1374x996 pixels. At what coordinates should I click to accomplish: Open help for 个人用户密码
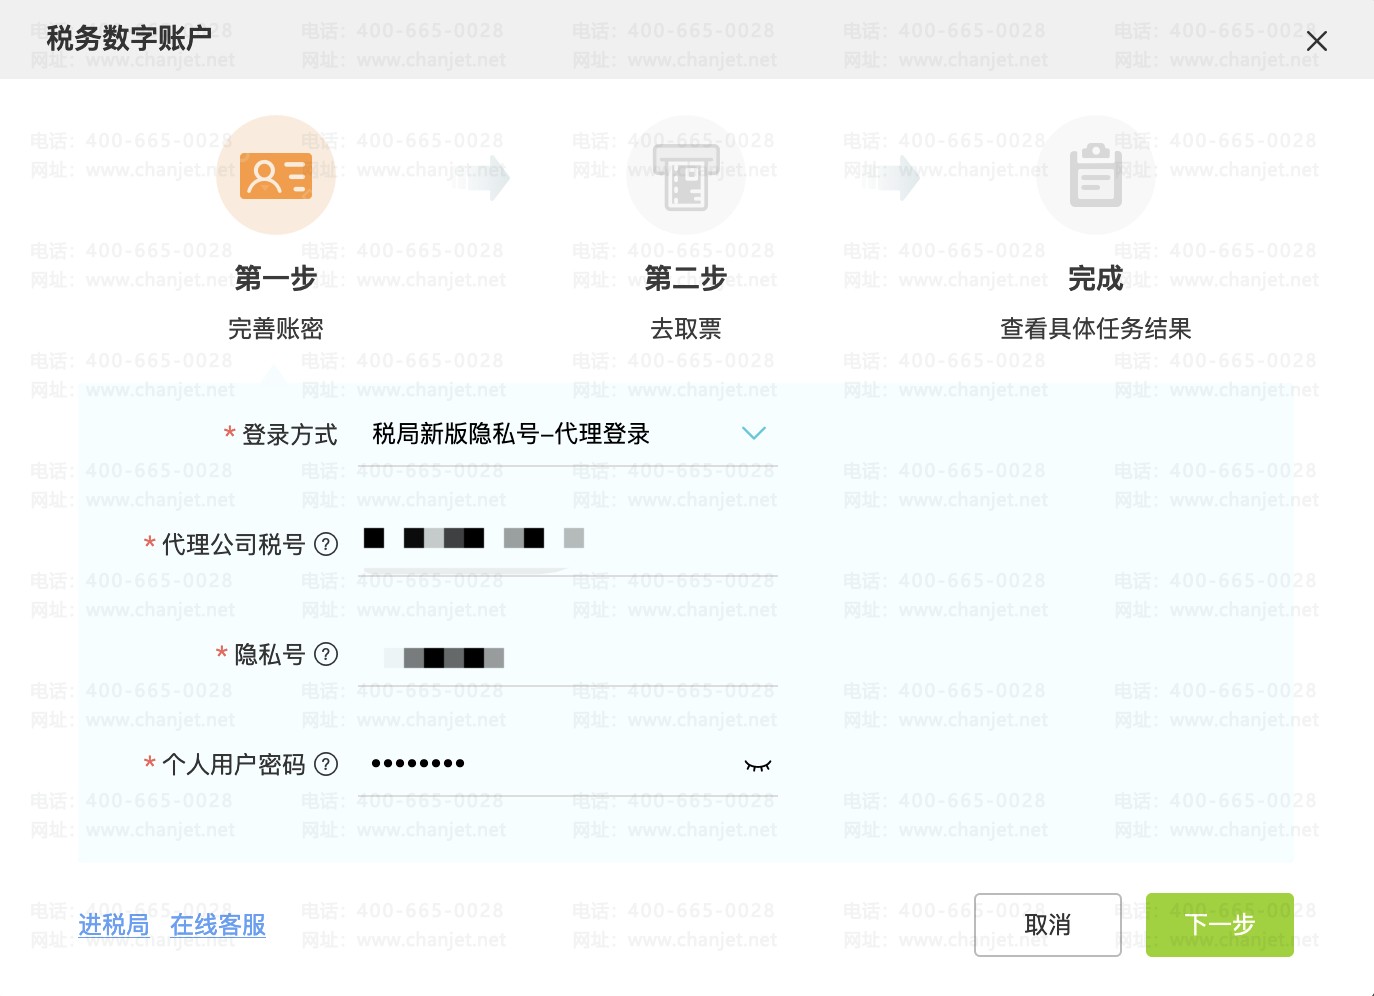pyautogui.click(x=326, y=764)
